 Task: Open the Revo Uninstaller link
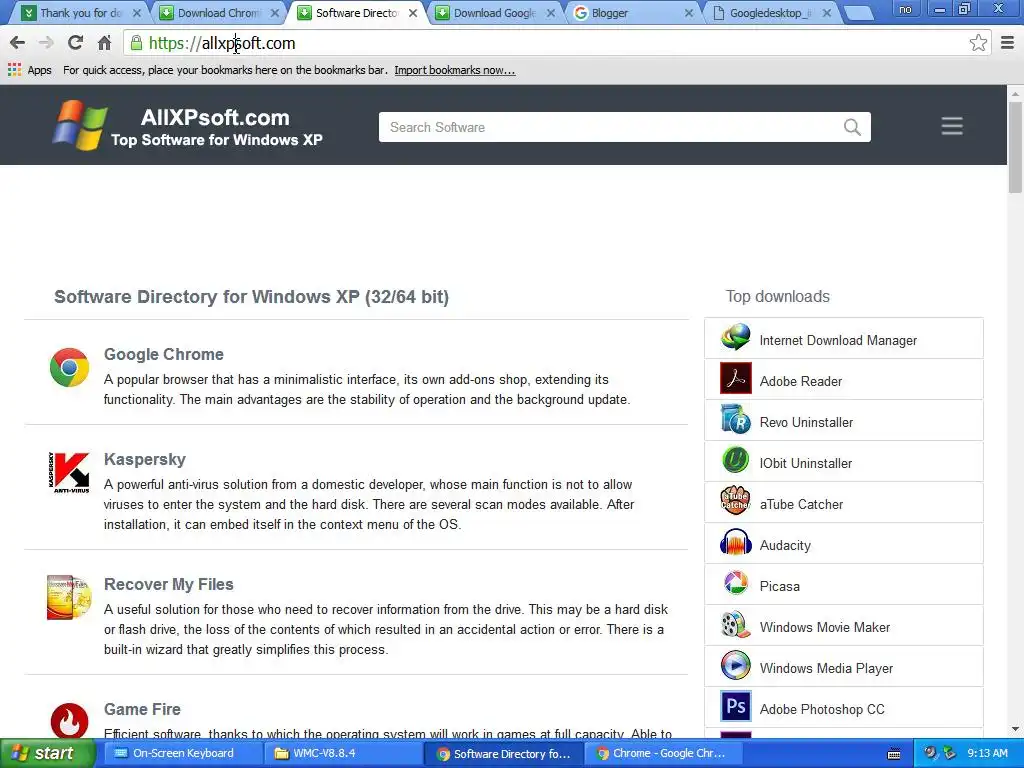click(x=806, y=423)
